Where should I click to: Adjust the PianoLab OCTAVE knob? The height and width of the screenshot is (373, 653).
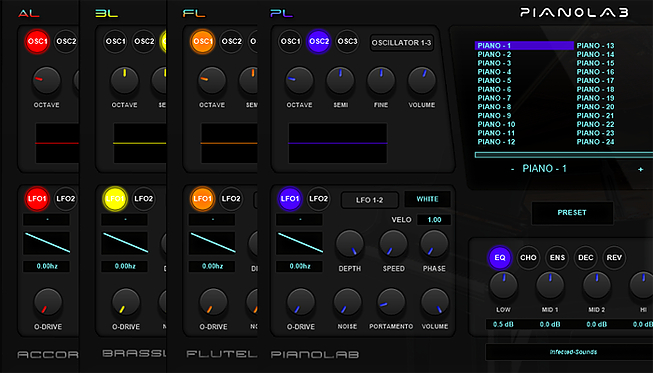(x=299, y=81)
